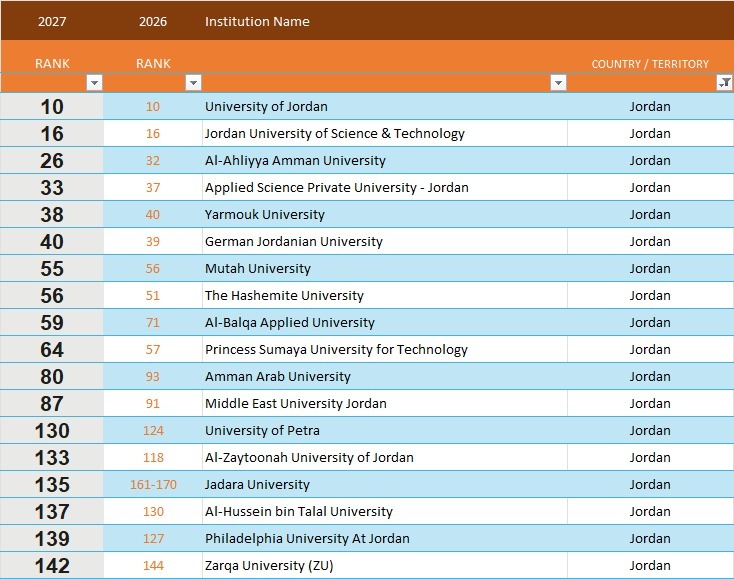Select the COUNTRY / TERRITORY header cell

[x=650, y=64]
